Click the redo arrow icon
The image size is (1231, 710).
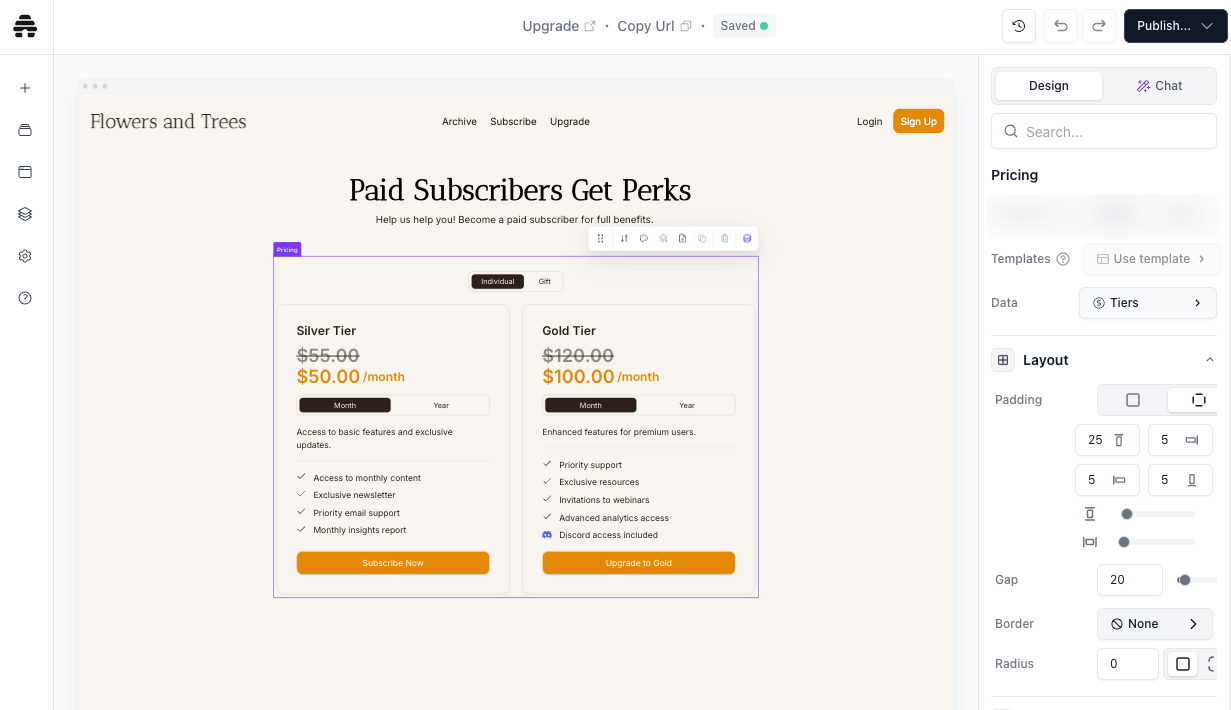1098,26
